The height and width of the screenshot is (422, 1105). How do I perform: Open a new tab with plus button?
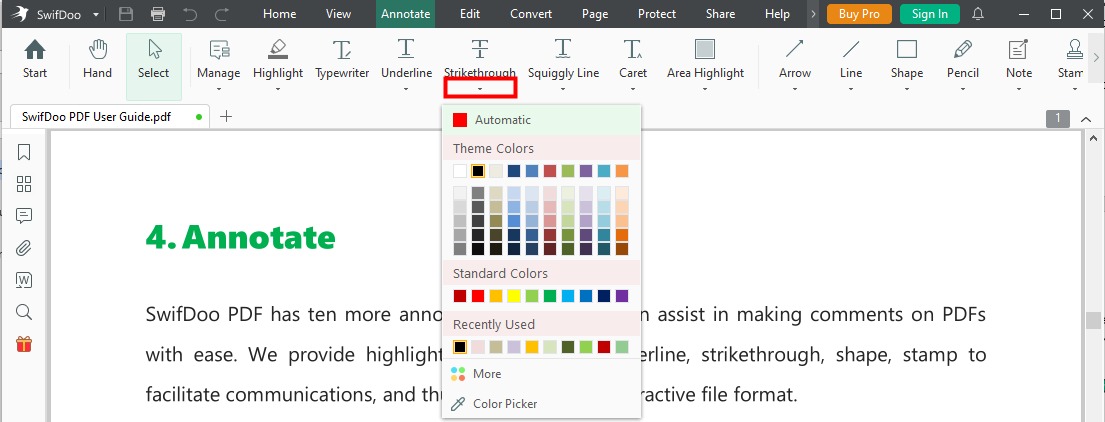226,117
